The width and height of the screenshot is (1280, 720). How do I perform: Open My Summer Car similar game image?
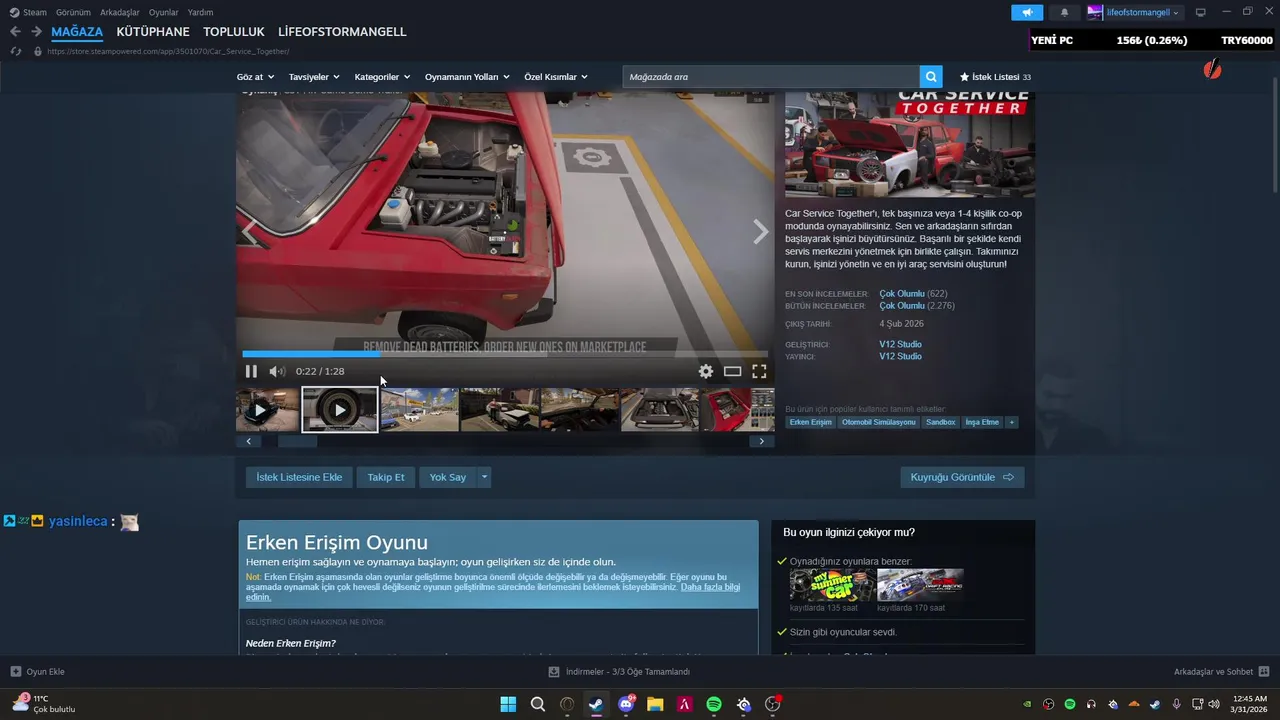(832, 585)
